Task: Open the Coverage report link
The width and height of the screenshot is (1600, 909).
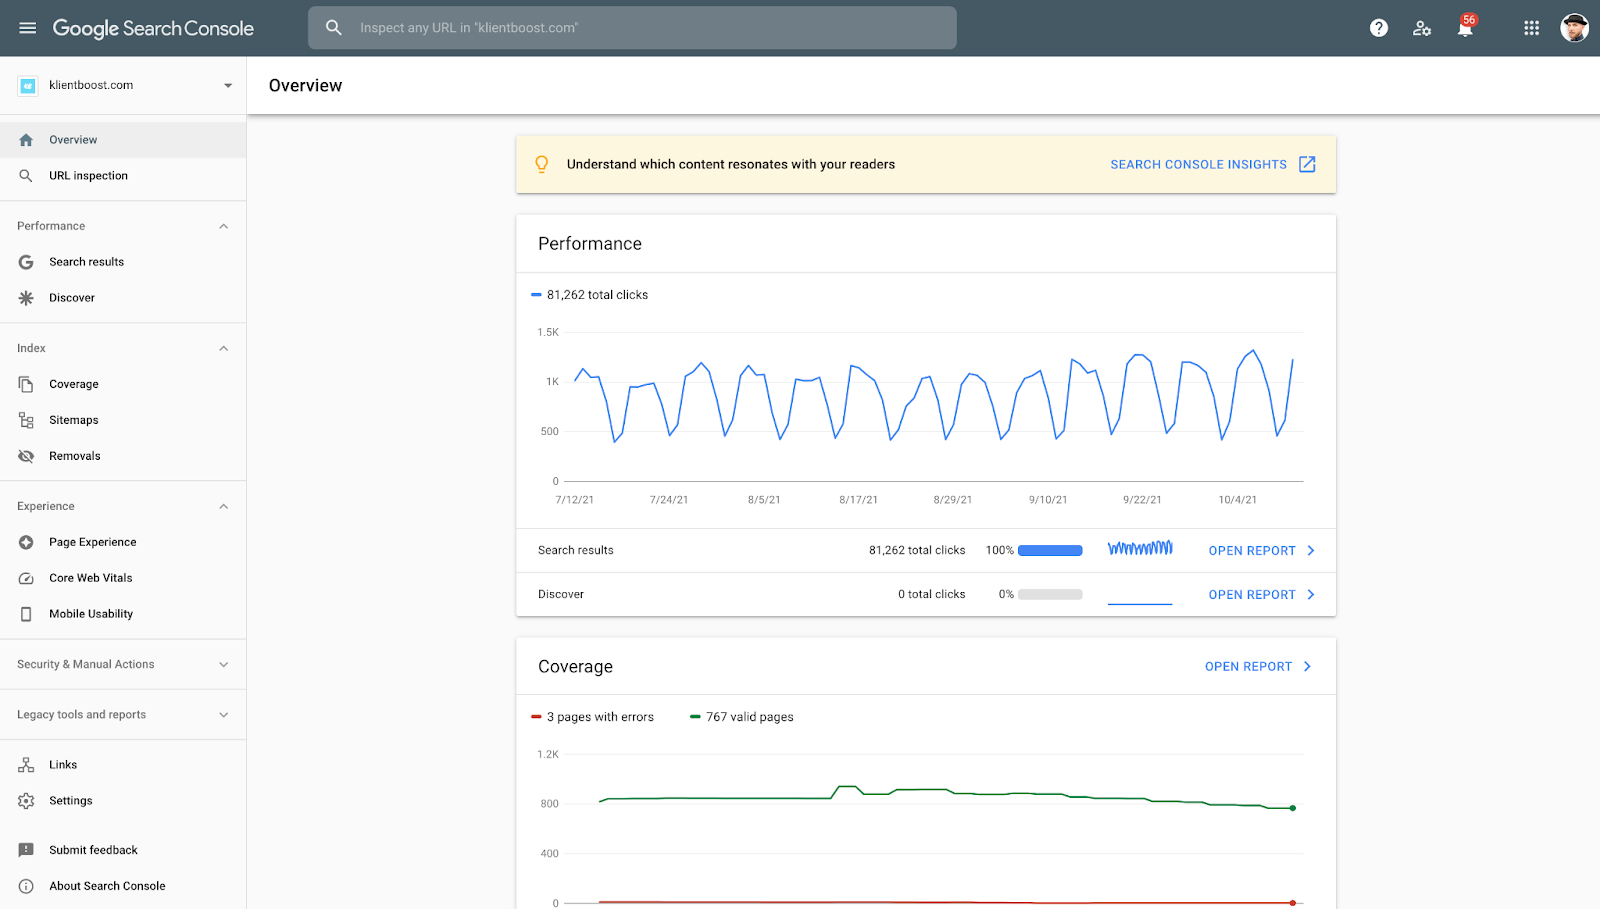Action: coord(1248,667)
